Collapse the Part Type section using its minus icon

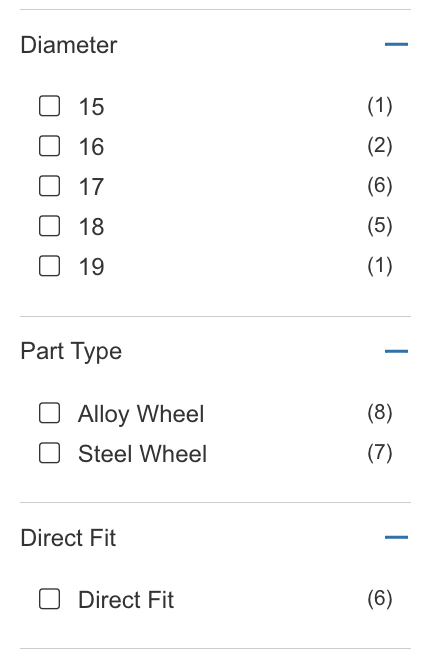tap(396, 351)
